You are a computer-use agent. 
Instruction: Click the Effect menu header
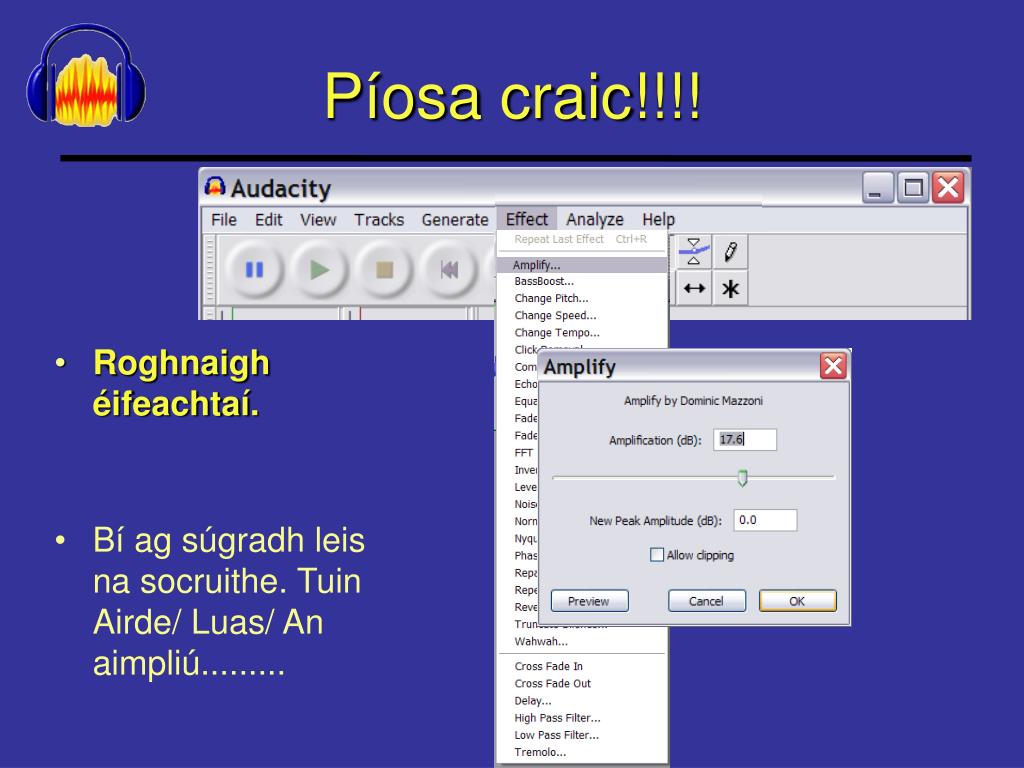point(527,219)
